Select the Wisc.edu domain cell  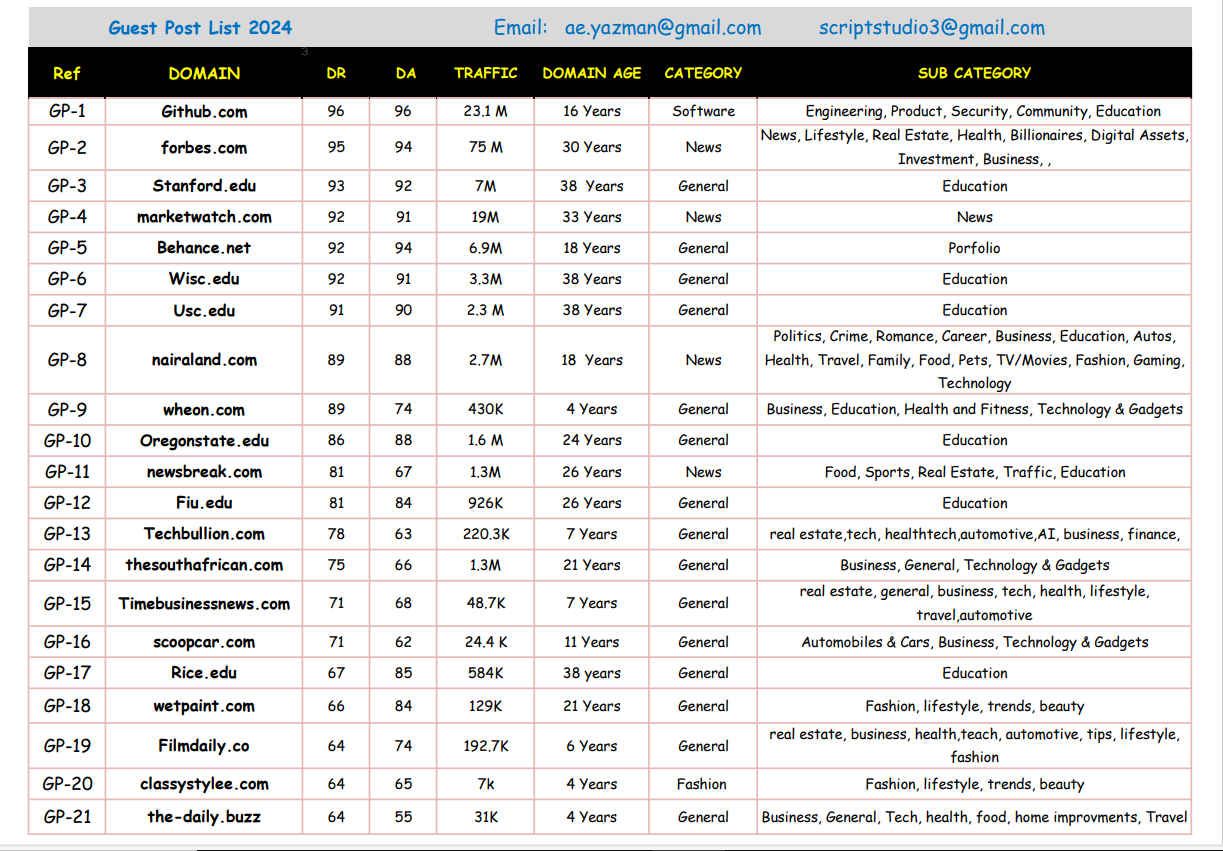click(x=204, y=279)
